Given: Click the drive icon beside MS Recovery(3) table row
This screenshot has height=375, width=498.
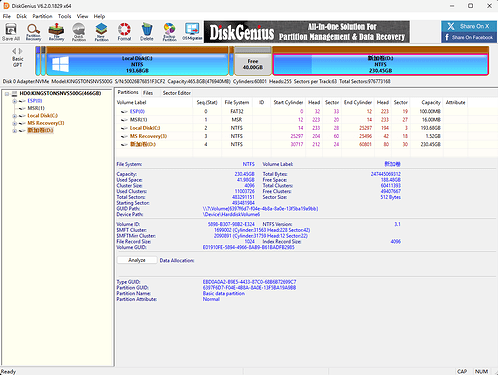Looking at the screenshot, I should coord(124,136).
